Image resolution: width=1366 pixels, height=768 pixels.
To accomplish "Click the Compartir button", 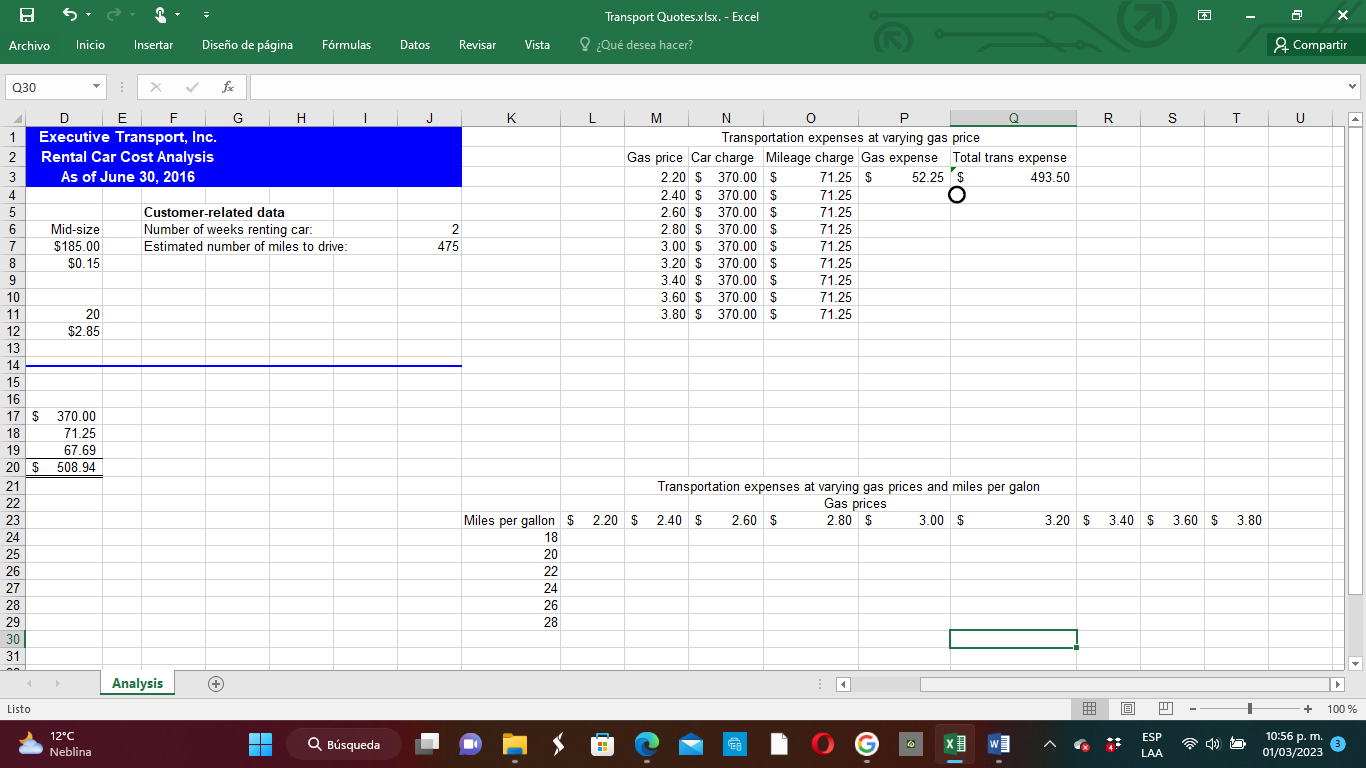I will [1310, 45].
